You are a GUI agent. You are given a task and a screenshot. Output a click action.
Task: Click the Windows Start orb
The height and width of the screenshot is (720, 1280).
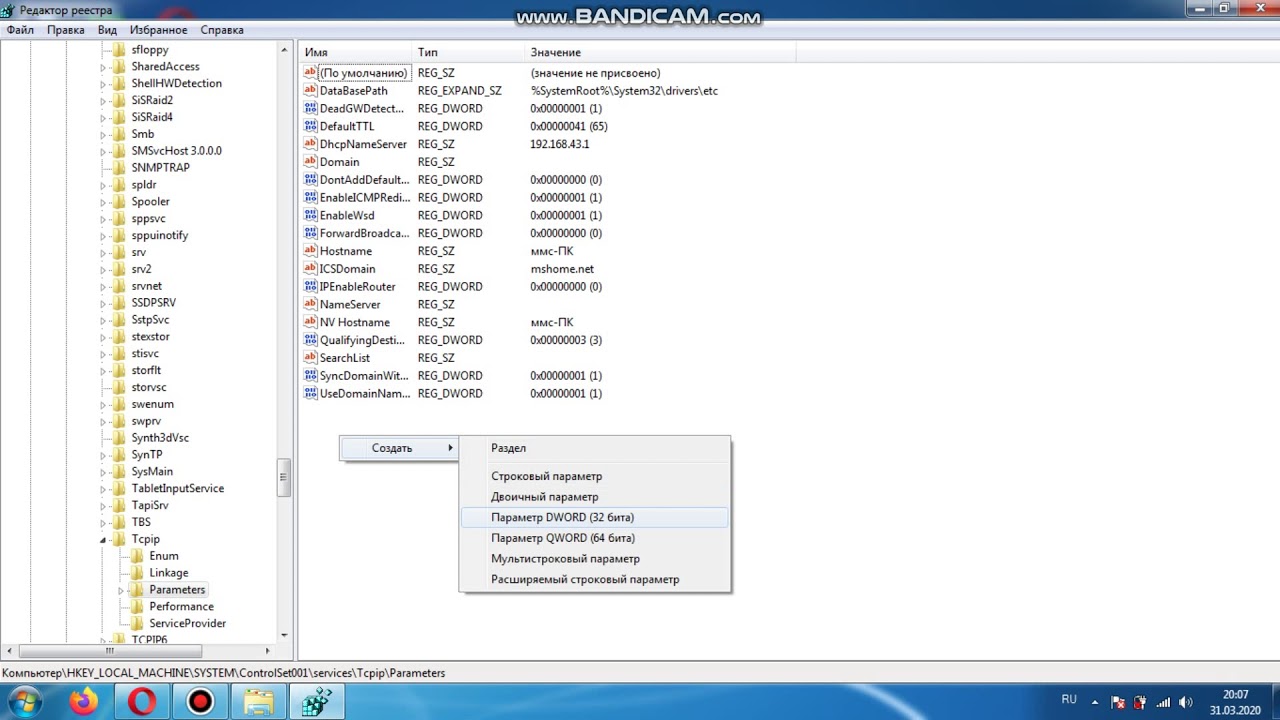tap(24, 701)
